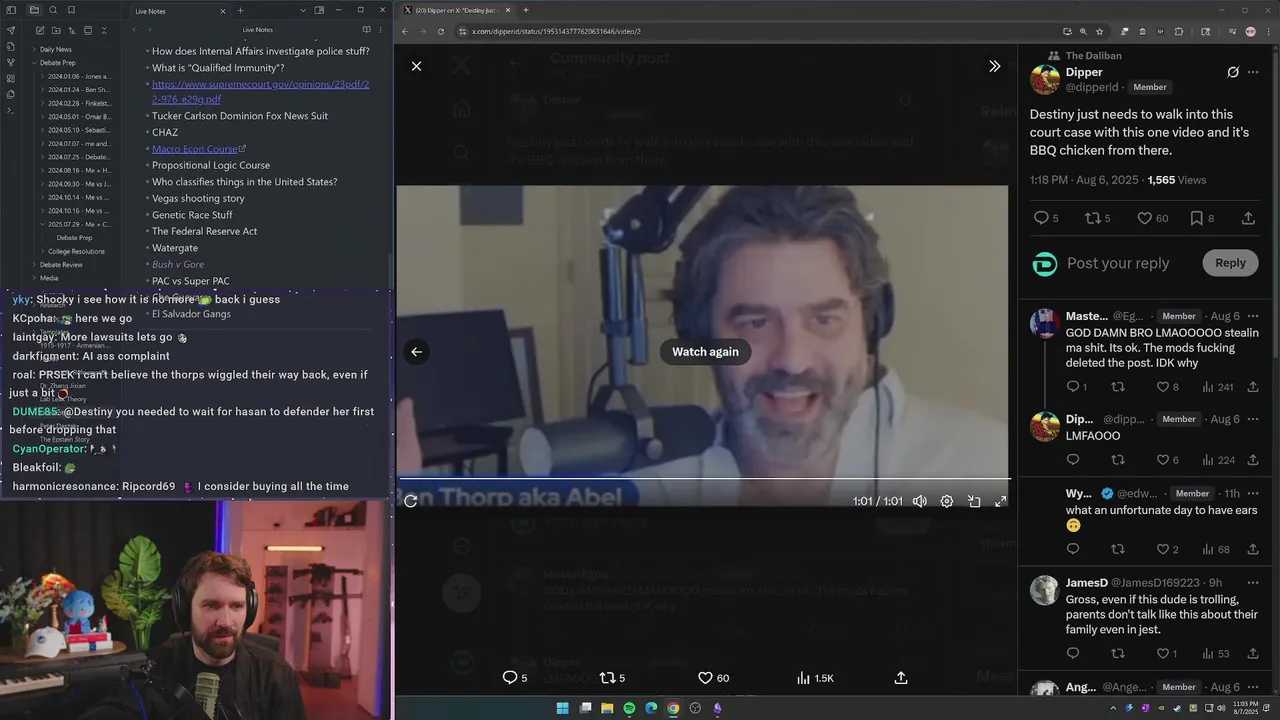The width and height of the screenshot is (1280, 720).
Task: Open the supremecourt.gov opinions link
Action: (x=260, y=91)
